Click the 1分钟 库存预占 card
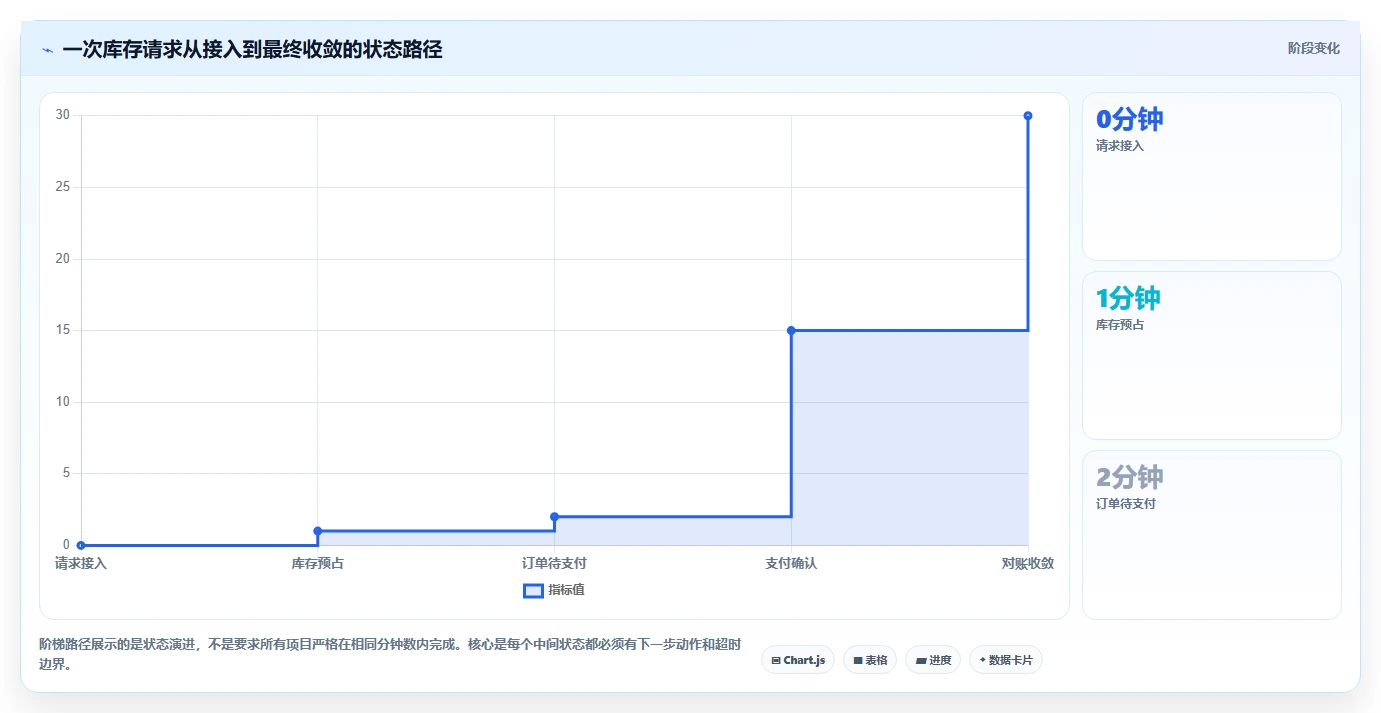1381x713 pixels. pos(1211,355)
